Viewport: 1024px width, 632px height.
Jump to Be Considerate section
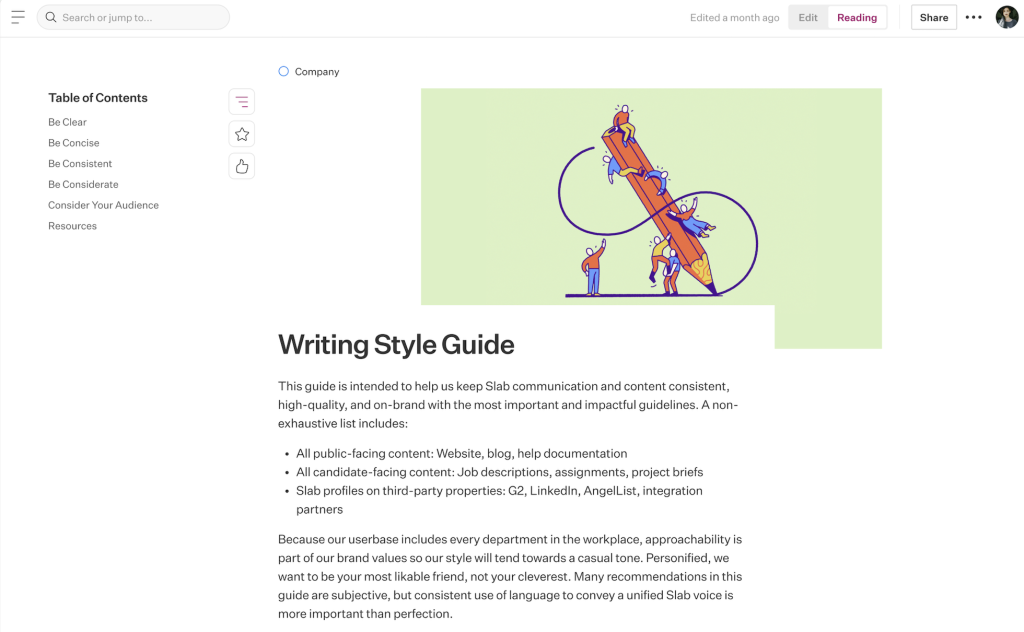coord(83,185)
